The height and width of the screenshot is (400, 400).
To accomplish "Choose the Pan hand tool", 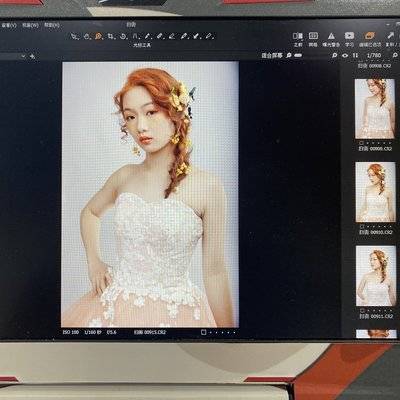I will pyautogui.click(x=87, y=36).
